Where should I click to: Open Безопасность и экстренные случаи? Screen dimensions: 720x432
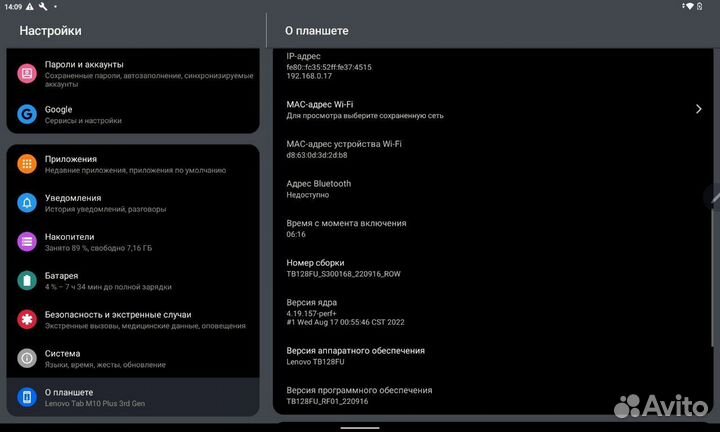133,320
